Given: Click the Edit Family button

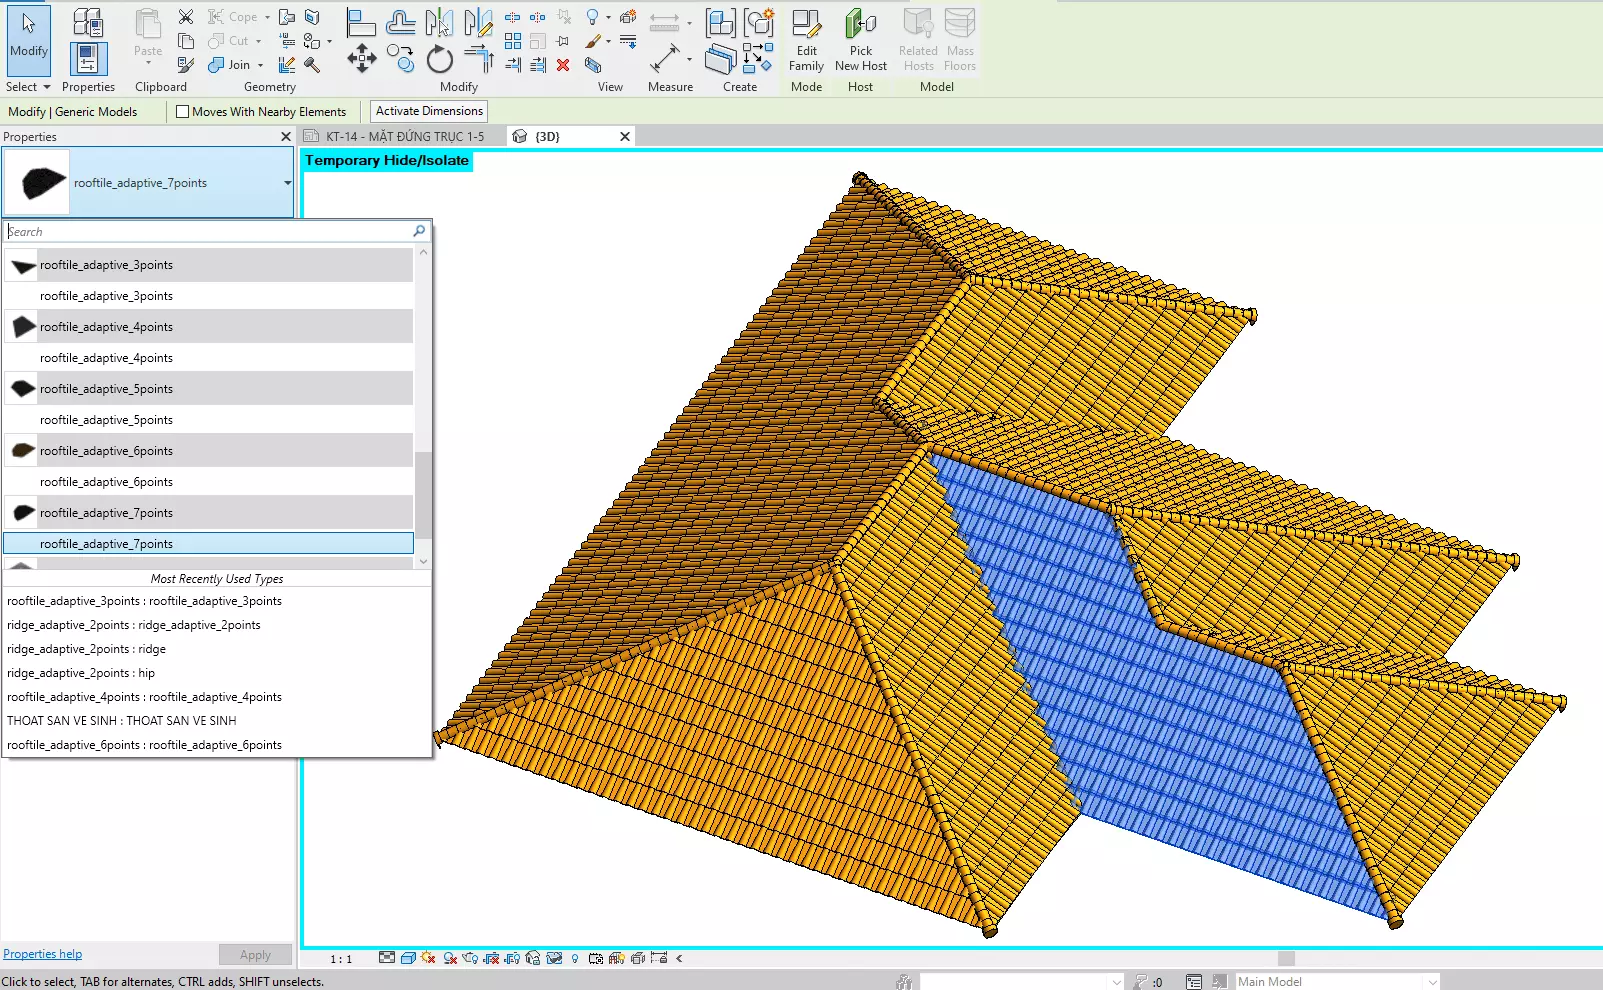Looking at the screenshot, I should (806, 40).
